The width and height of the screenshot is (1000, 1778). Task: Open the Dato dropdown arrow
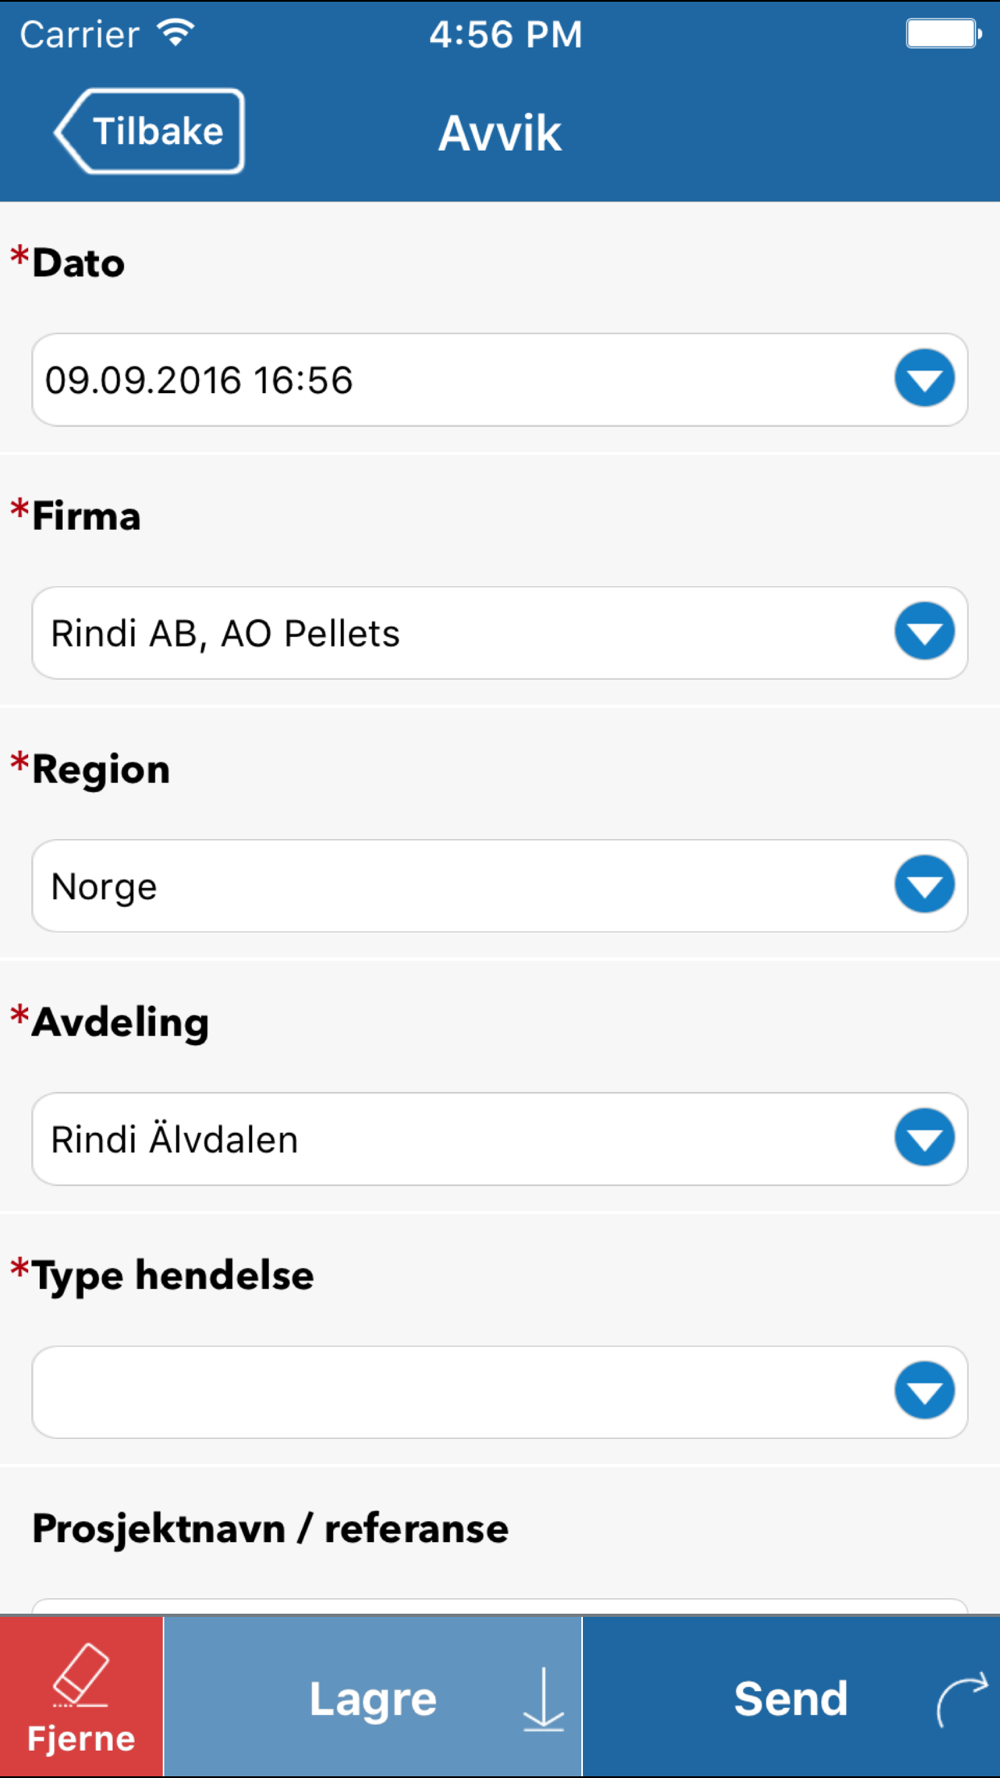924,378
